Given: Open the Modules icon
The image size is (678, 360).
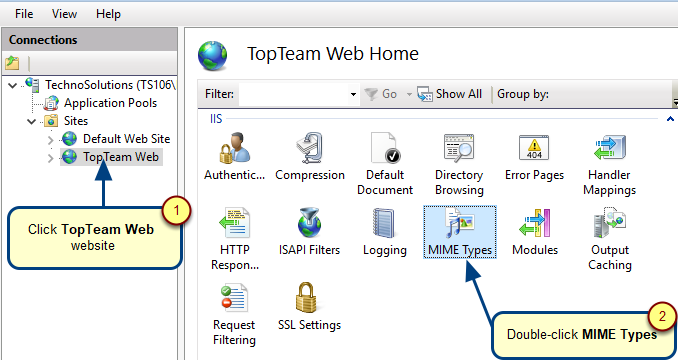Looking at the screenshot, I should pyautogui.click(x=534, y=223).
